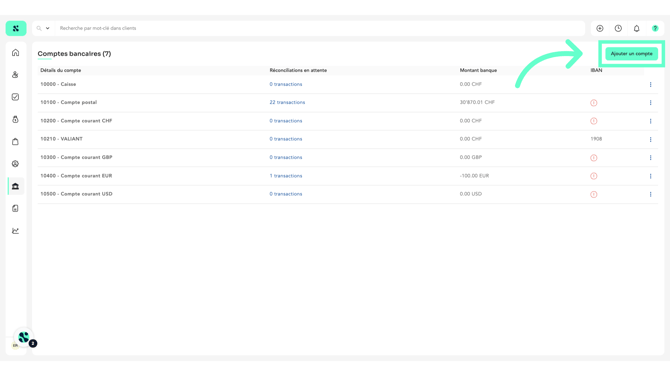Open the document report icon in sidebar
This screenshot has width=670, height=376.
(x=15, y=209)
